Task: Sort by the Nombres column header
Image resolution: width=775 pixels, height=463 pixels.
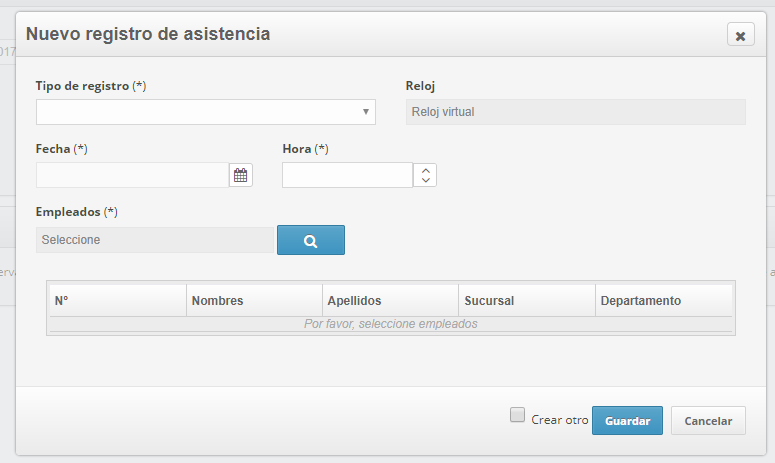Action: click(x=254, y=300)
